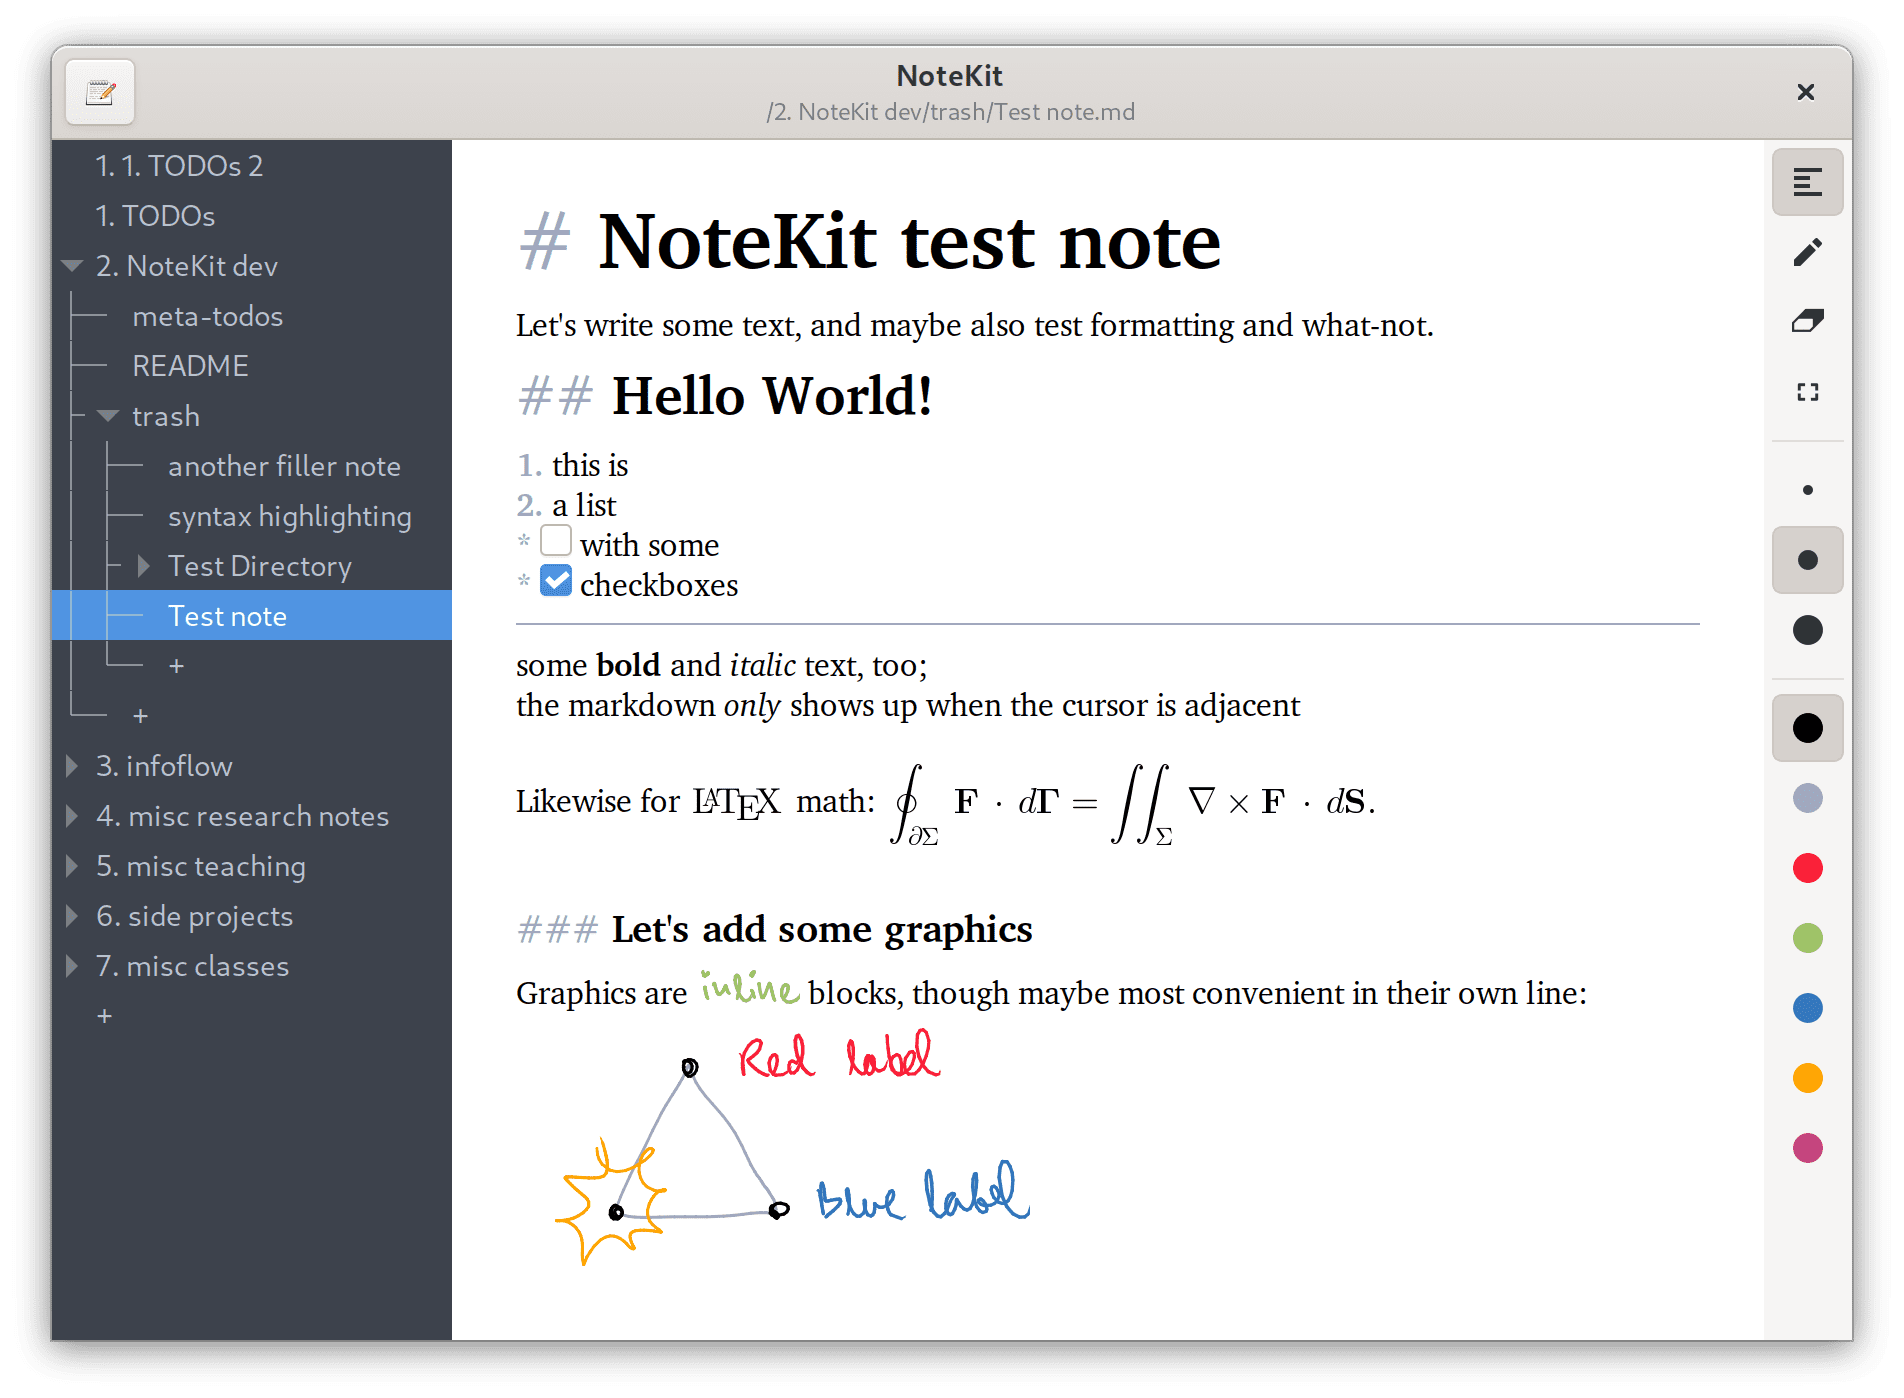Choose the green pen color

pyautogui.click(x=1807, y=938)
